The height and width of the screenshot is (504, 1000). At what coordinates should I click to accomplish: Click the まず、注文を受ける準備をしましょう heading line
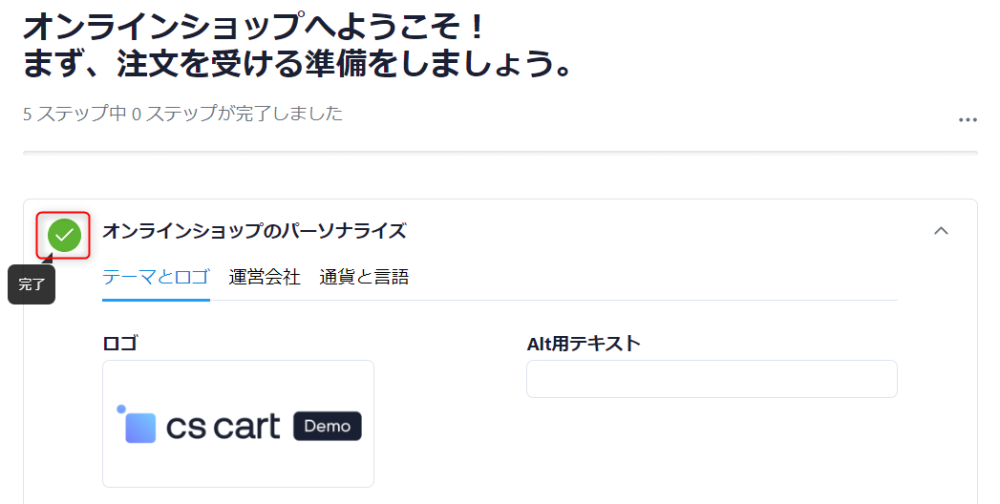click(298, 64)
